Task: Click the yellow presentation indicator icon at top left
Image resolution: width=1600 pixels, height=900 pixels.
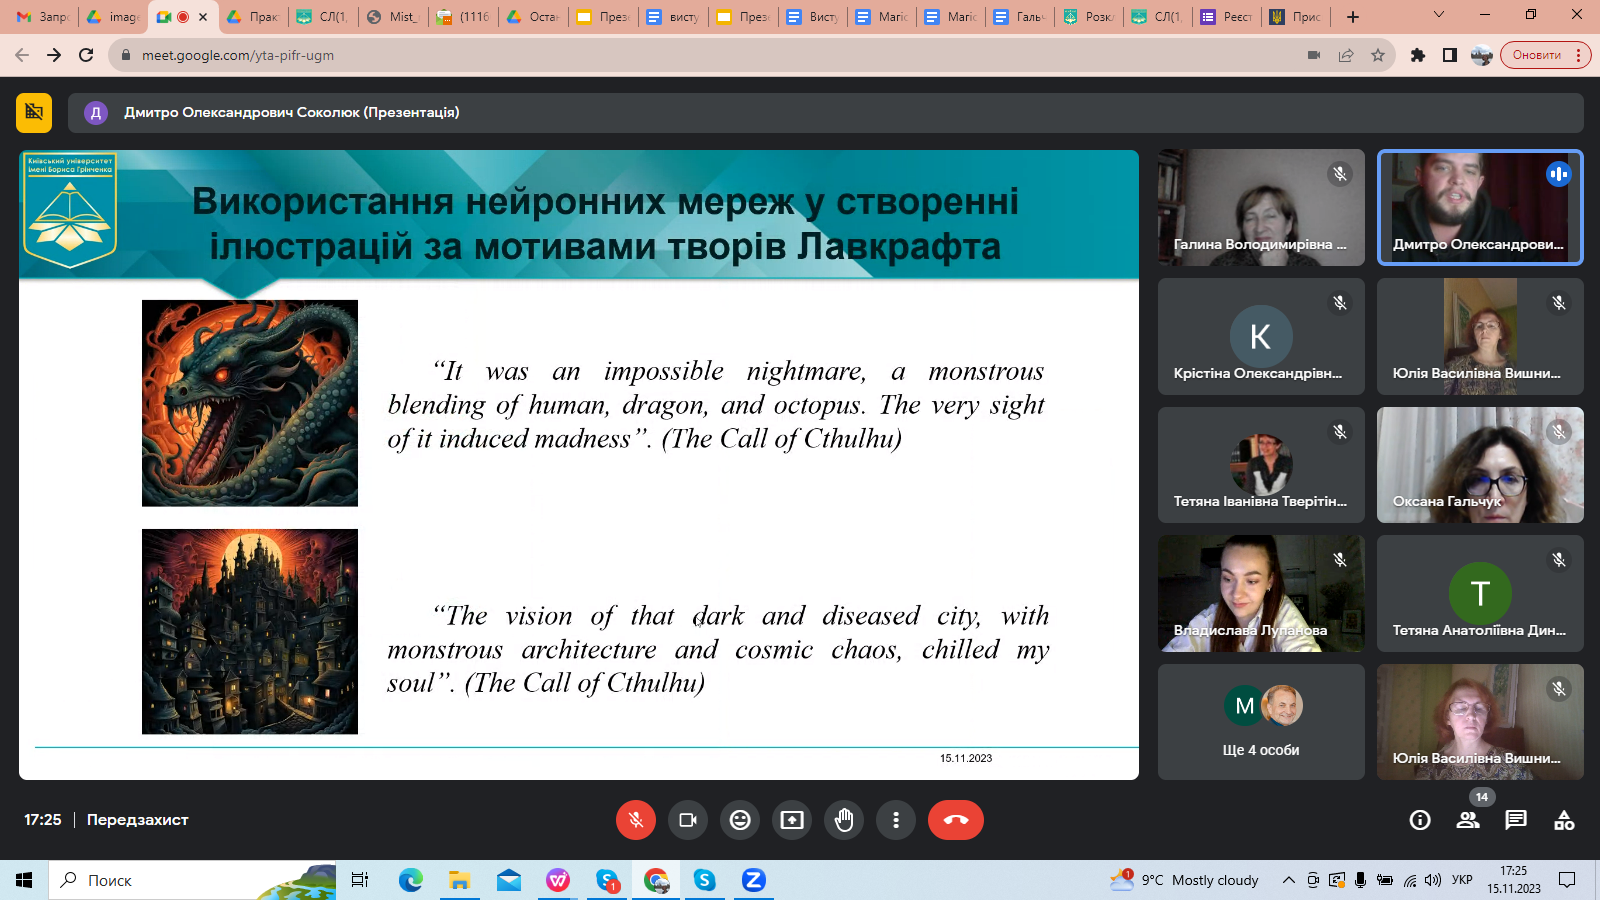Action: (x=34, y=112)
